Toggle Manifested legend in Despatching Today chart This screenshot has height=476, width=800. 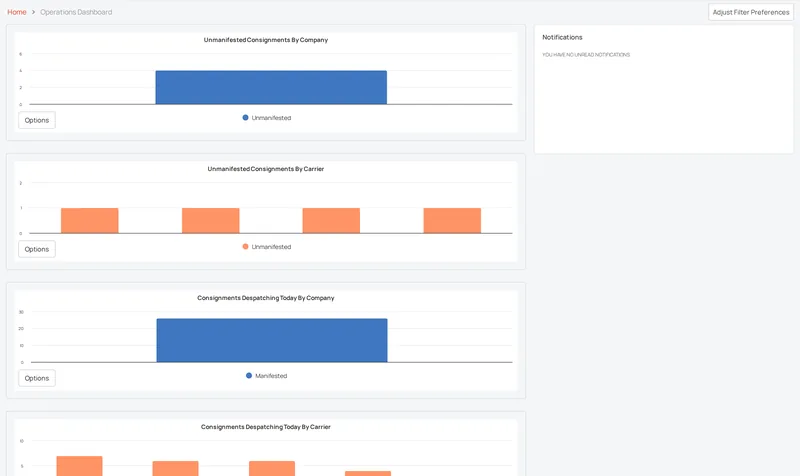tap(267, 376)
